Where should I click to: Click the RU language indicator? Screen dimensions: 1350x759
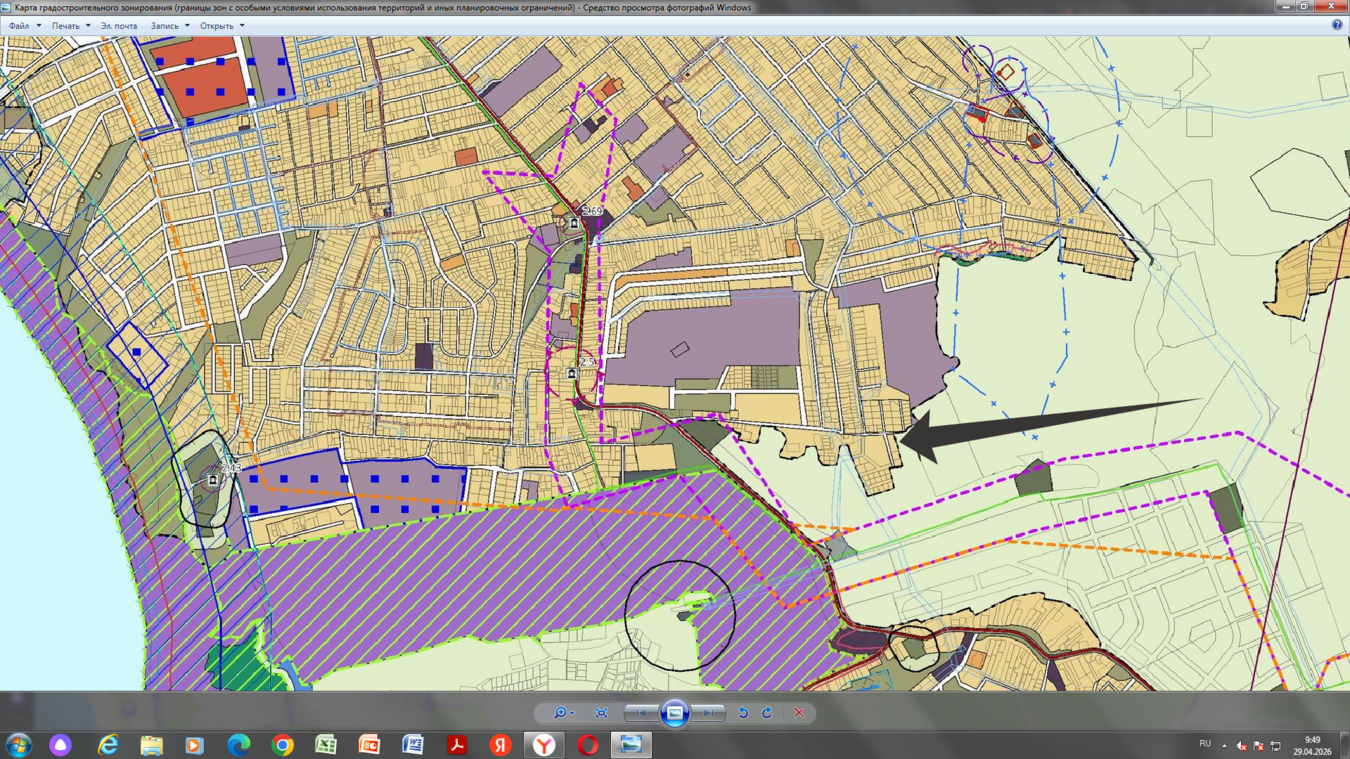coord(1205,744)
